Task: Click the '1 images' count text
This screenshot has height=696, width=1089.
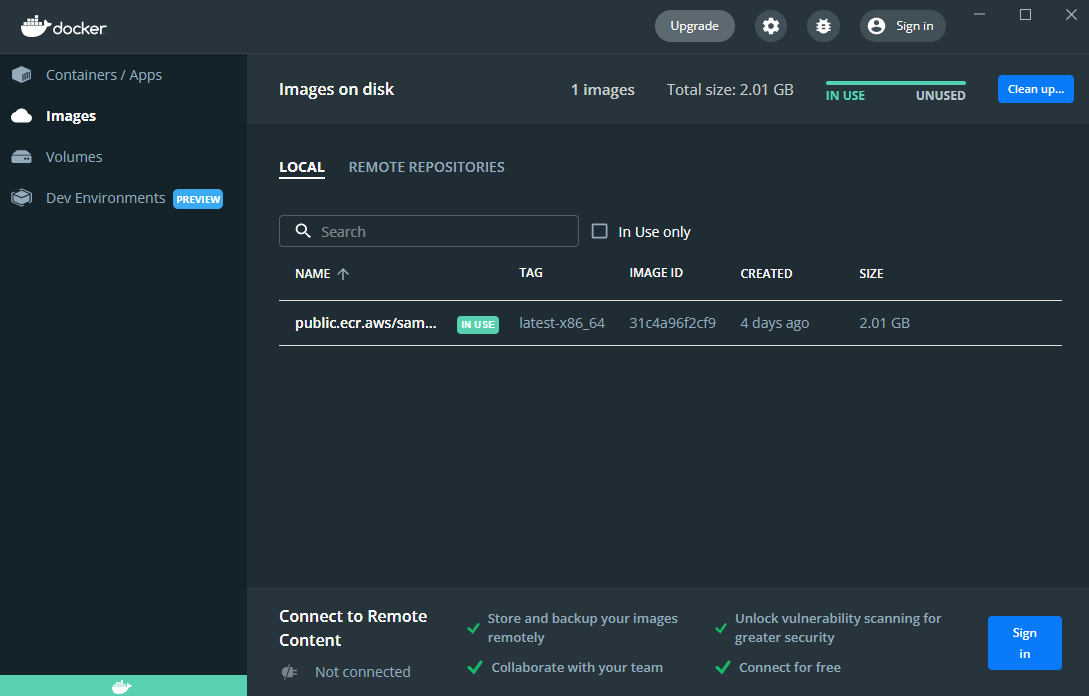Action: click(602, 90)
